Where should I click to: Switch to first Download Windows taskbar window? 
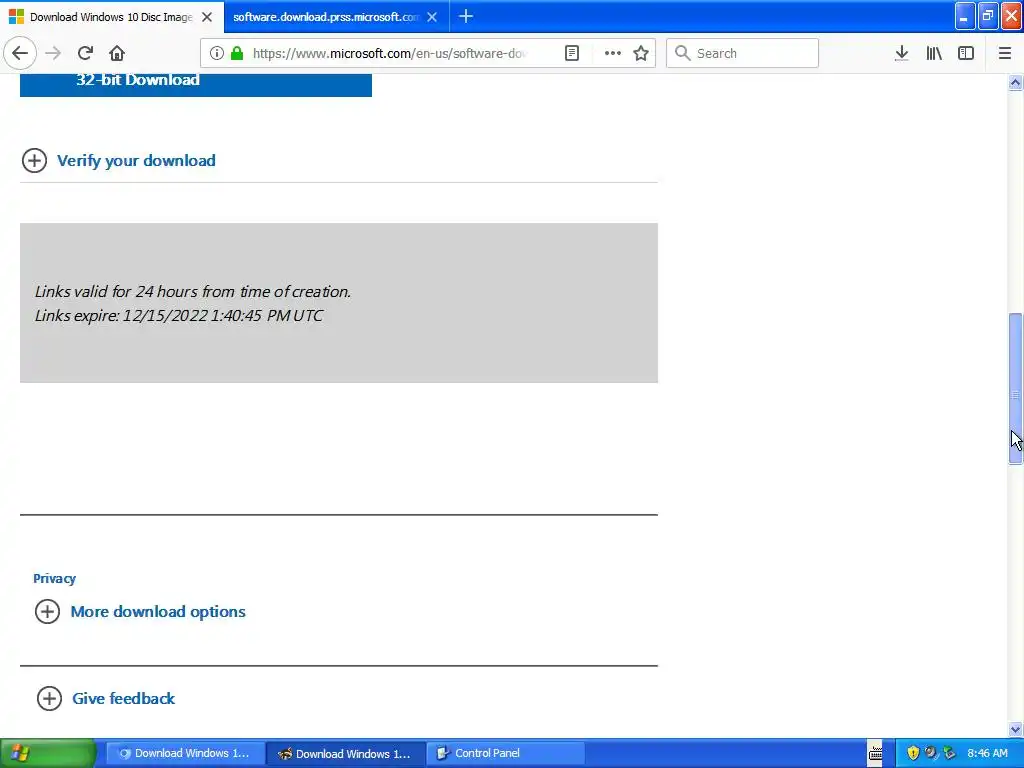click(185, 754)
